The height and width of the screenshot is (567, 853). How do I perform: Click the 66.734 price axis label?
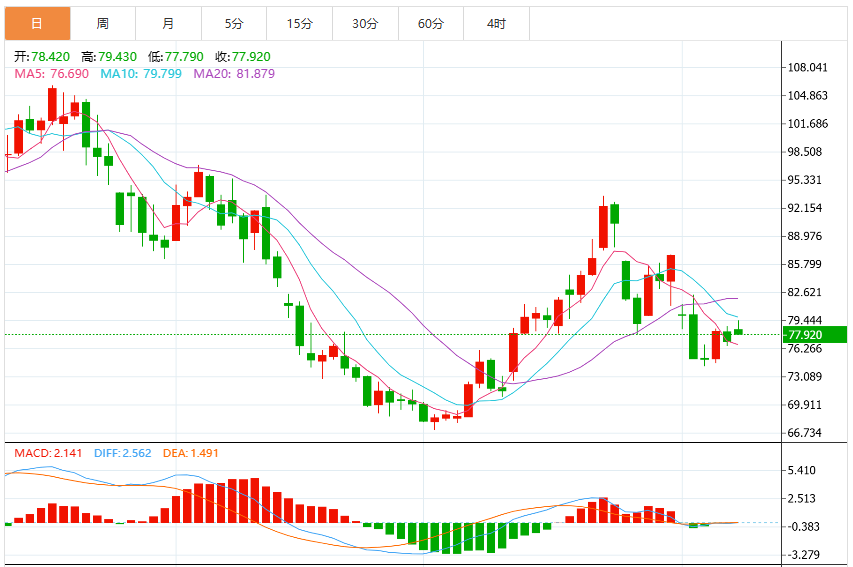point(805,433)
